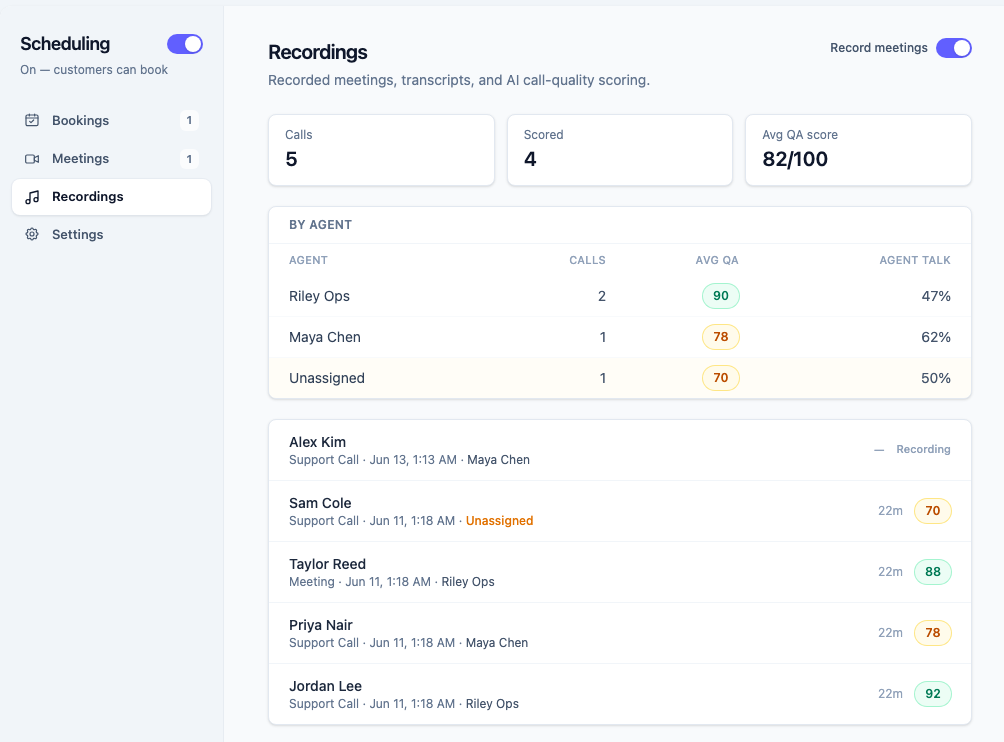Image resolution: width=1004 pixels, height=742 pixels.
Task: Click the AGENT TALK column header
Action: (914, 260)
